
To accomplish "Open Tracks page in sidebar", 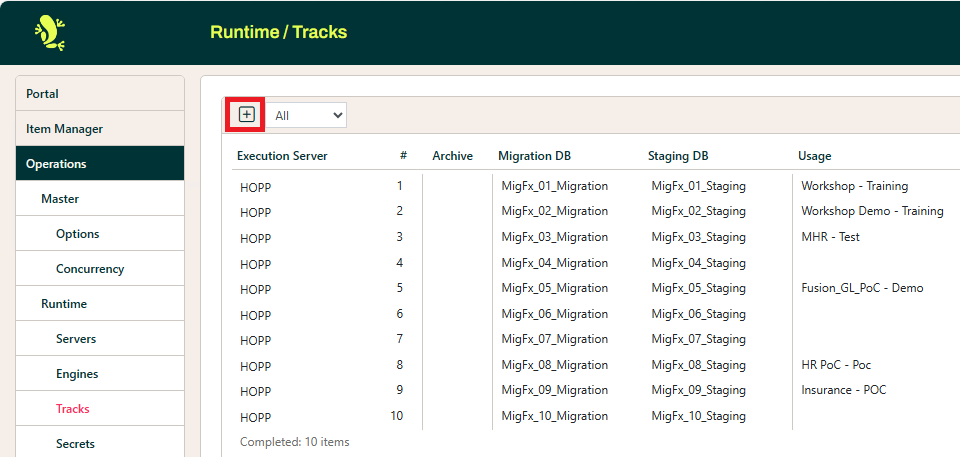I will 100,408.
